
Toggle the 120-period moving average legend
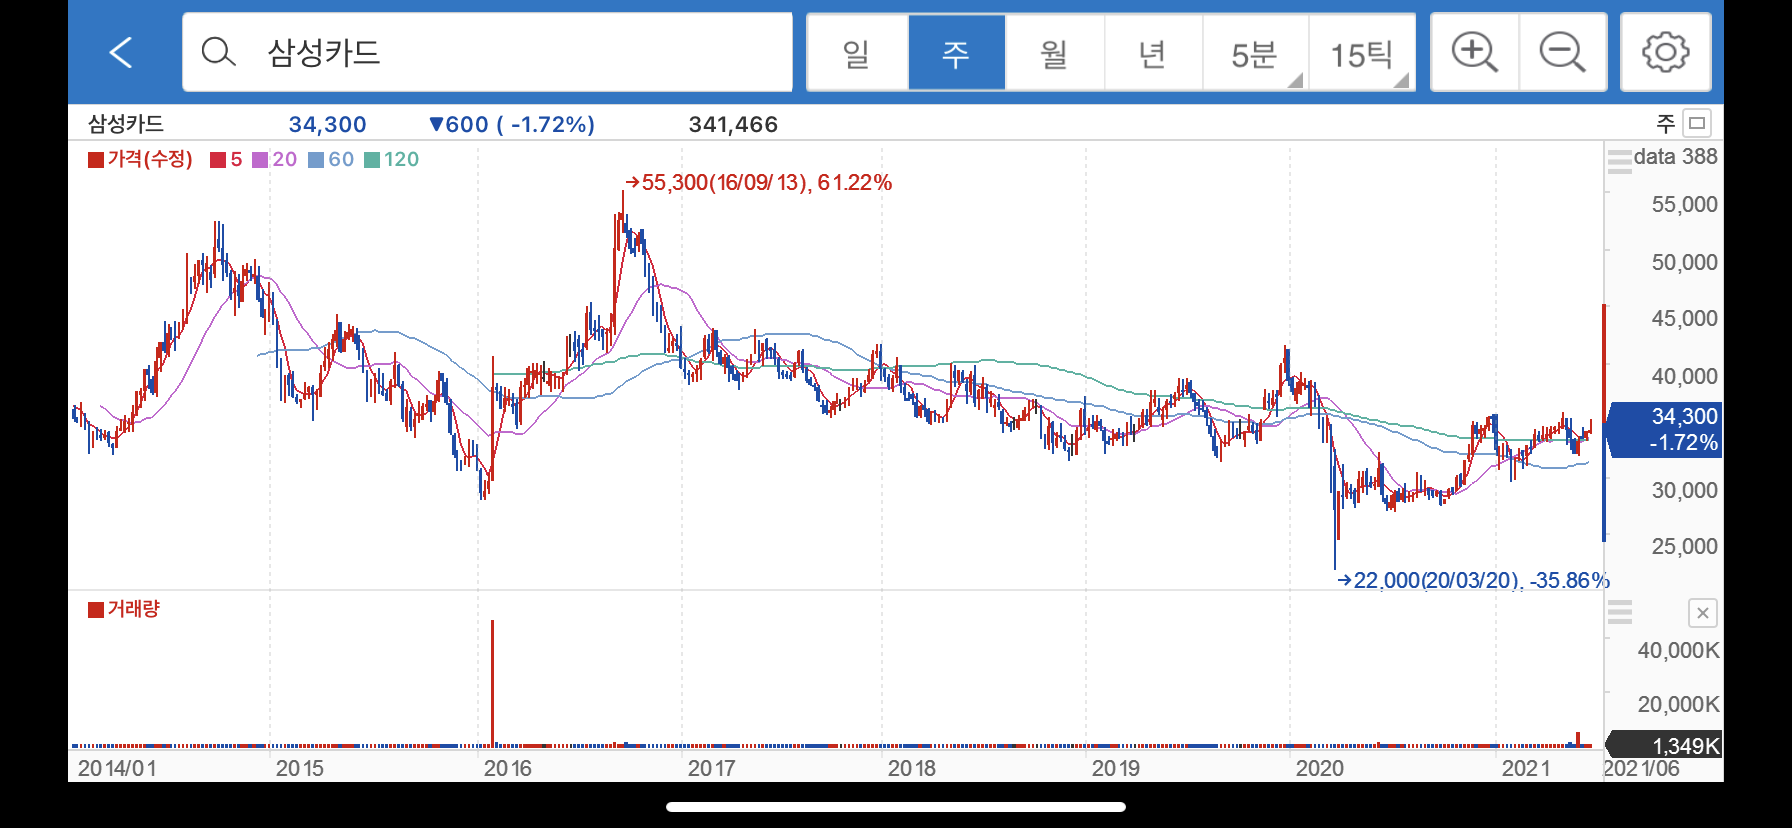(x=392, y=159)
